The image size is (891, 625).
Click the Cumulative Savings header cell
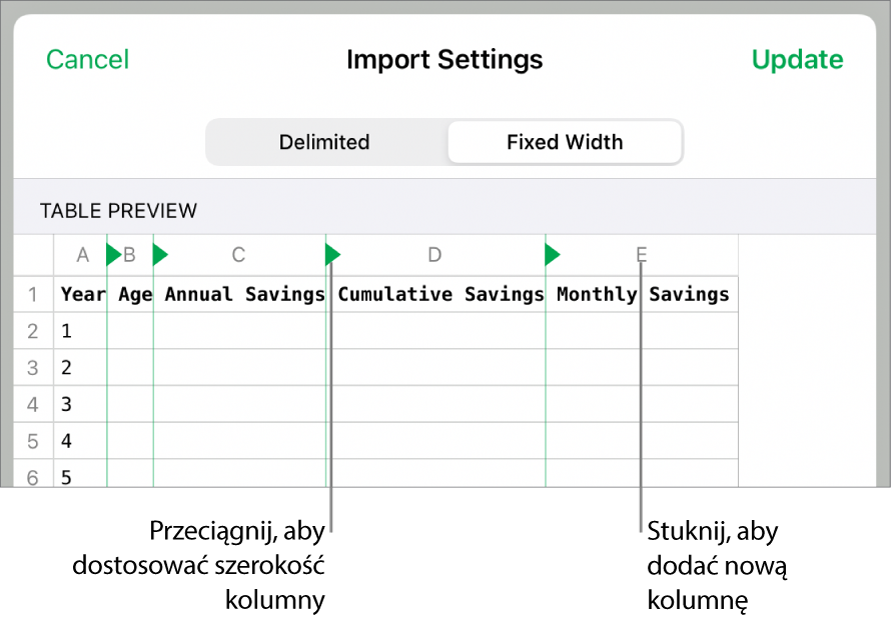440,295
